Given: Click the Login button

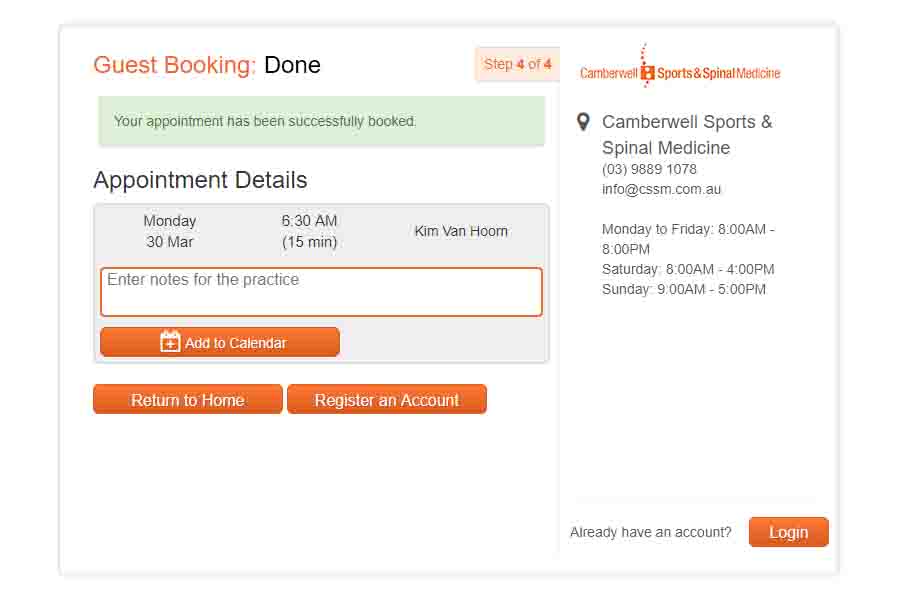Looking at the screenshot, I should (x=789, y=532).
